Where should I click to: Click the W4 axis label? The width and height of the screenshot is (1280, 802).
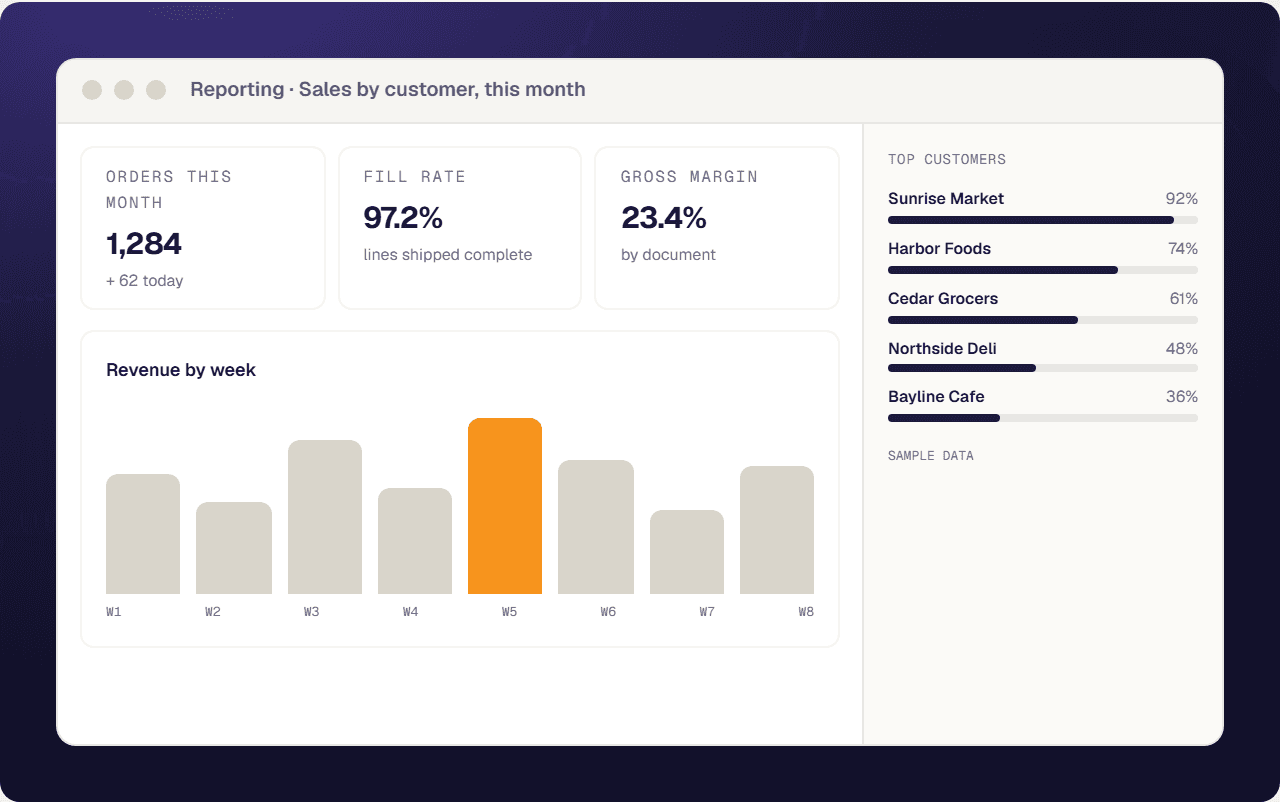pyautogui.click(x=411, y=611)
